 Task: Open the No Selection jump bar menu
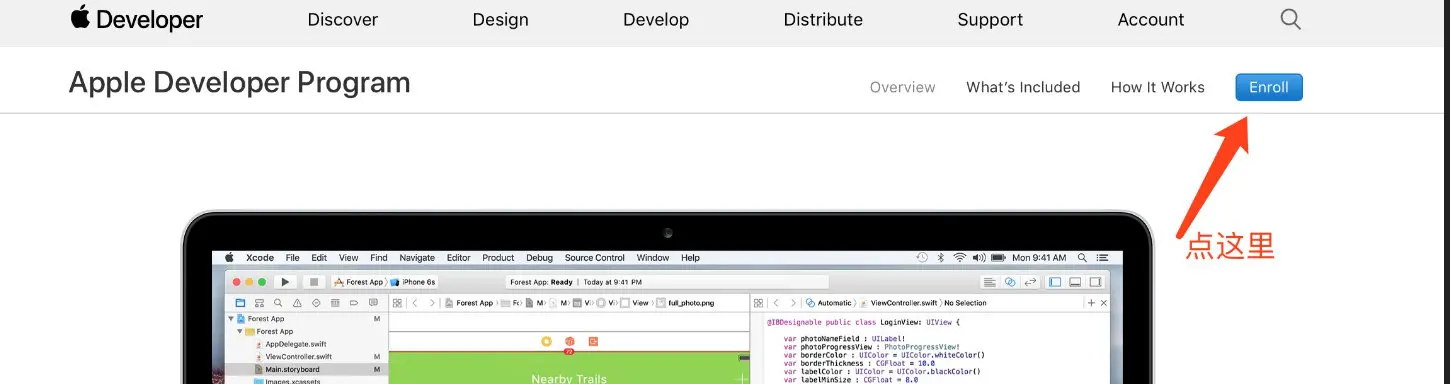coord(965,303)
